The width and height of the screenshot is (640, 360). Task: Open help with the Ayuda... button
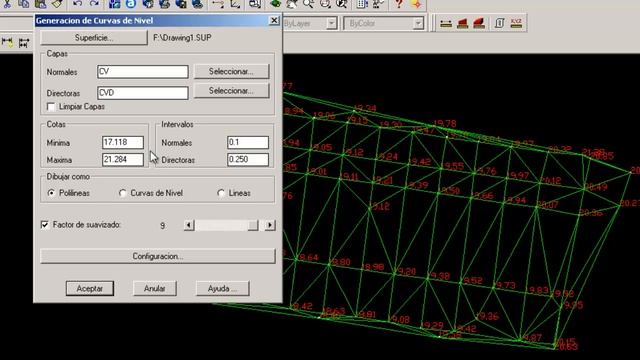point(222,288)
